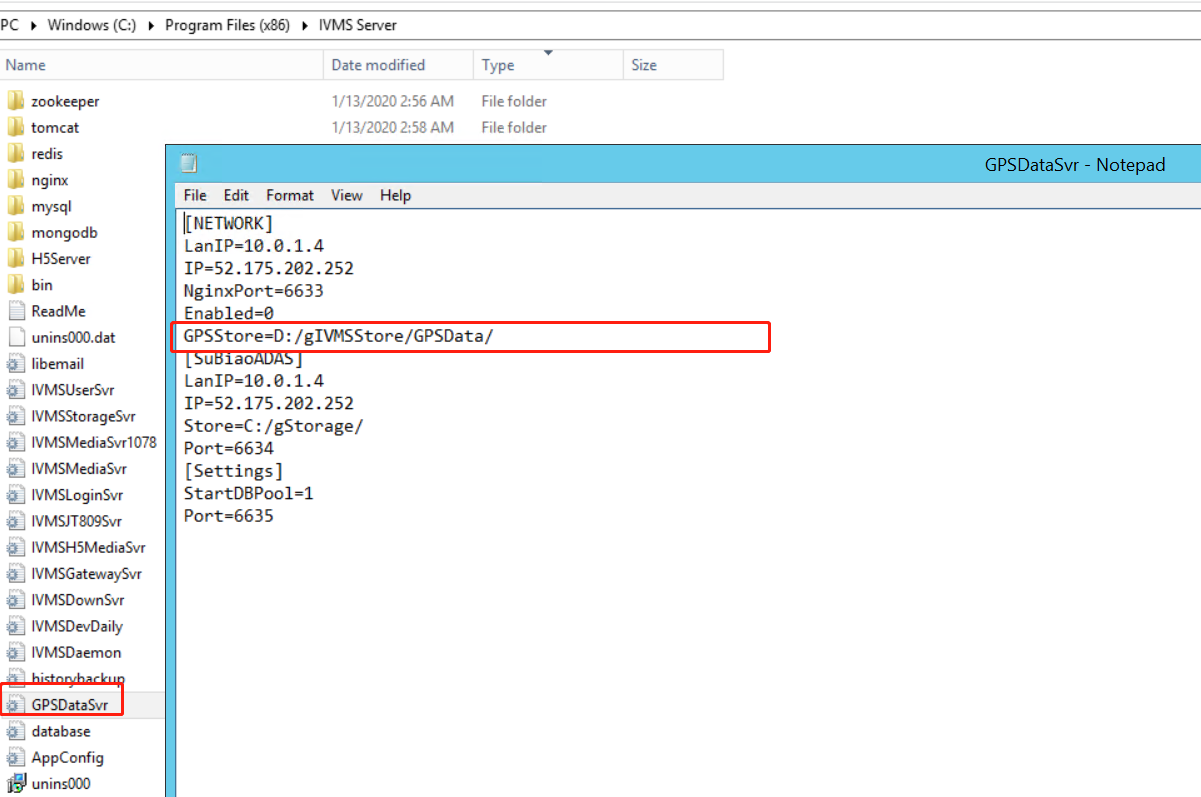Click the GPSStore=D:/gIVMSStore/GPSData/ line
The image size is (1201, 797).
click(338, 336)
